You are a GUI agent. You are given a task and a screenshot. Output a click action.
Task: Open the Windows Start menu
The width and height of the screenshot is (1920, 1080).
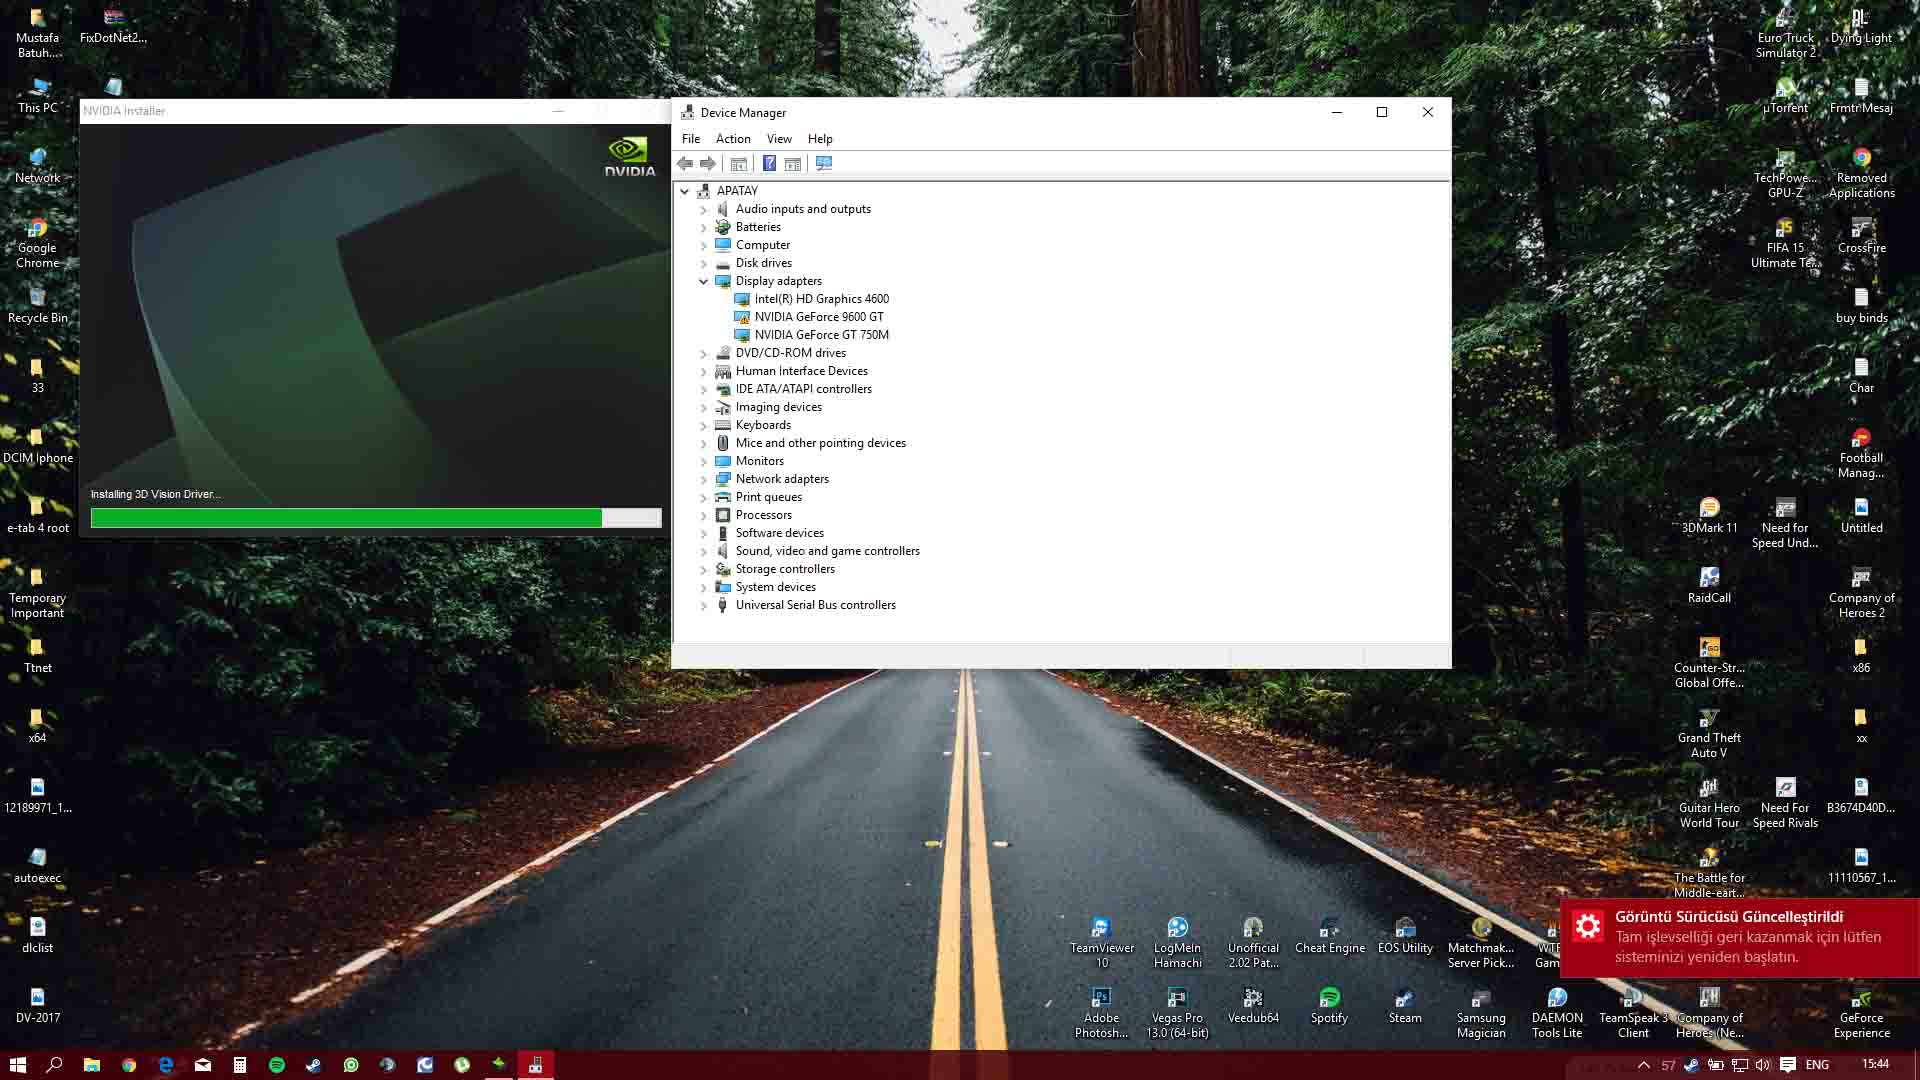pyautogui.click(x=17, y=1065)
